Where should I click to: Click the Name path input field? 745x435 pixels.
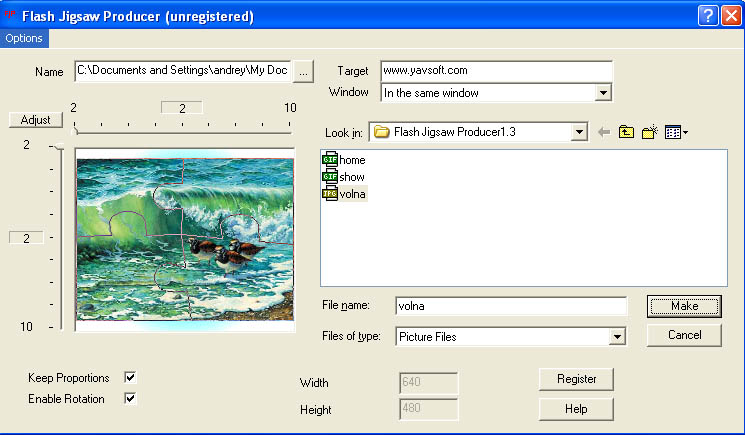(183, 71)
